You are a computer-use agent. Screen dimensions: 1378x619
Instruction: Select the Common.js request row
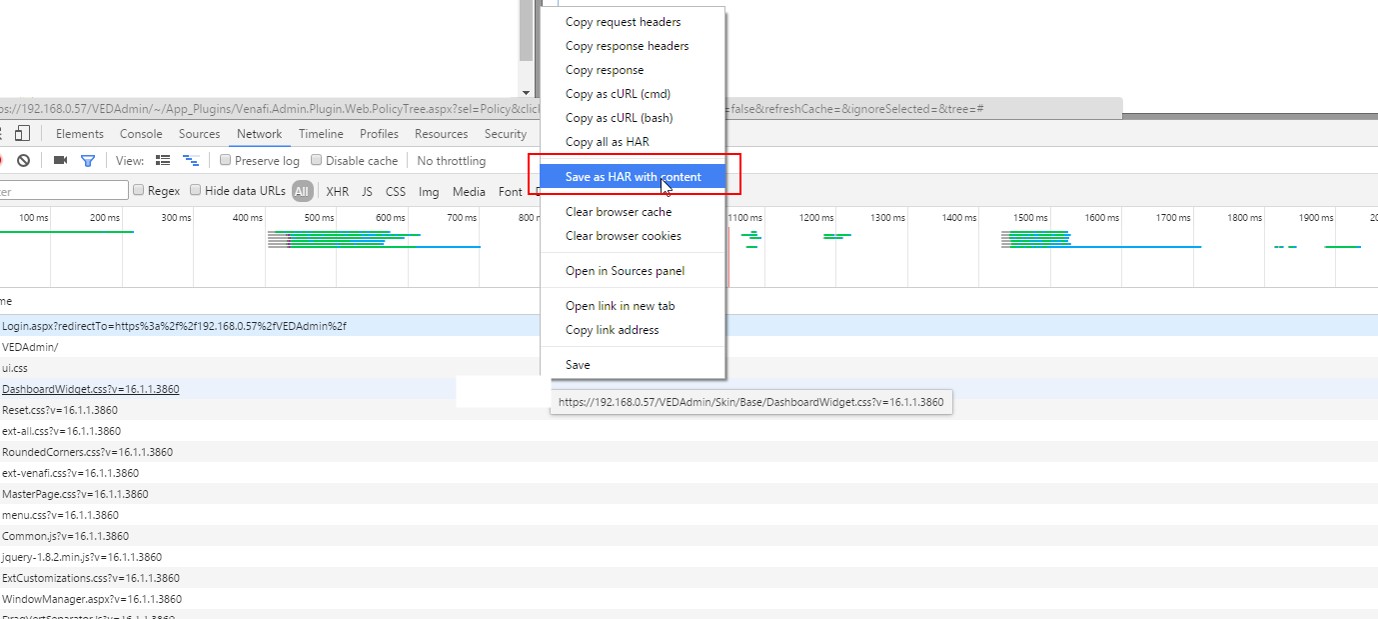689,536
